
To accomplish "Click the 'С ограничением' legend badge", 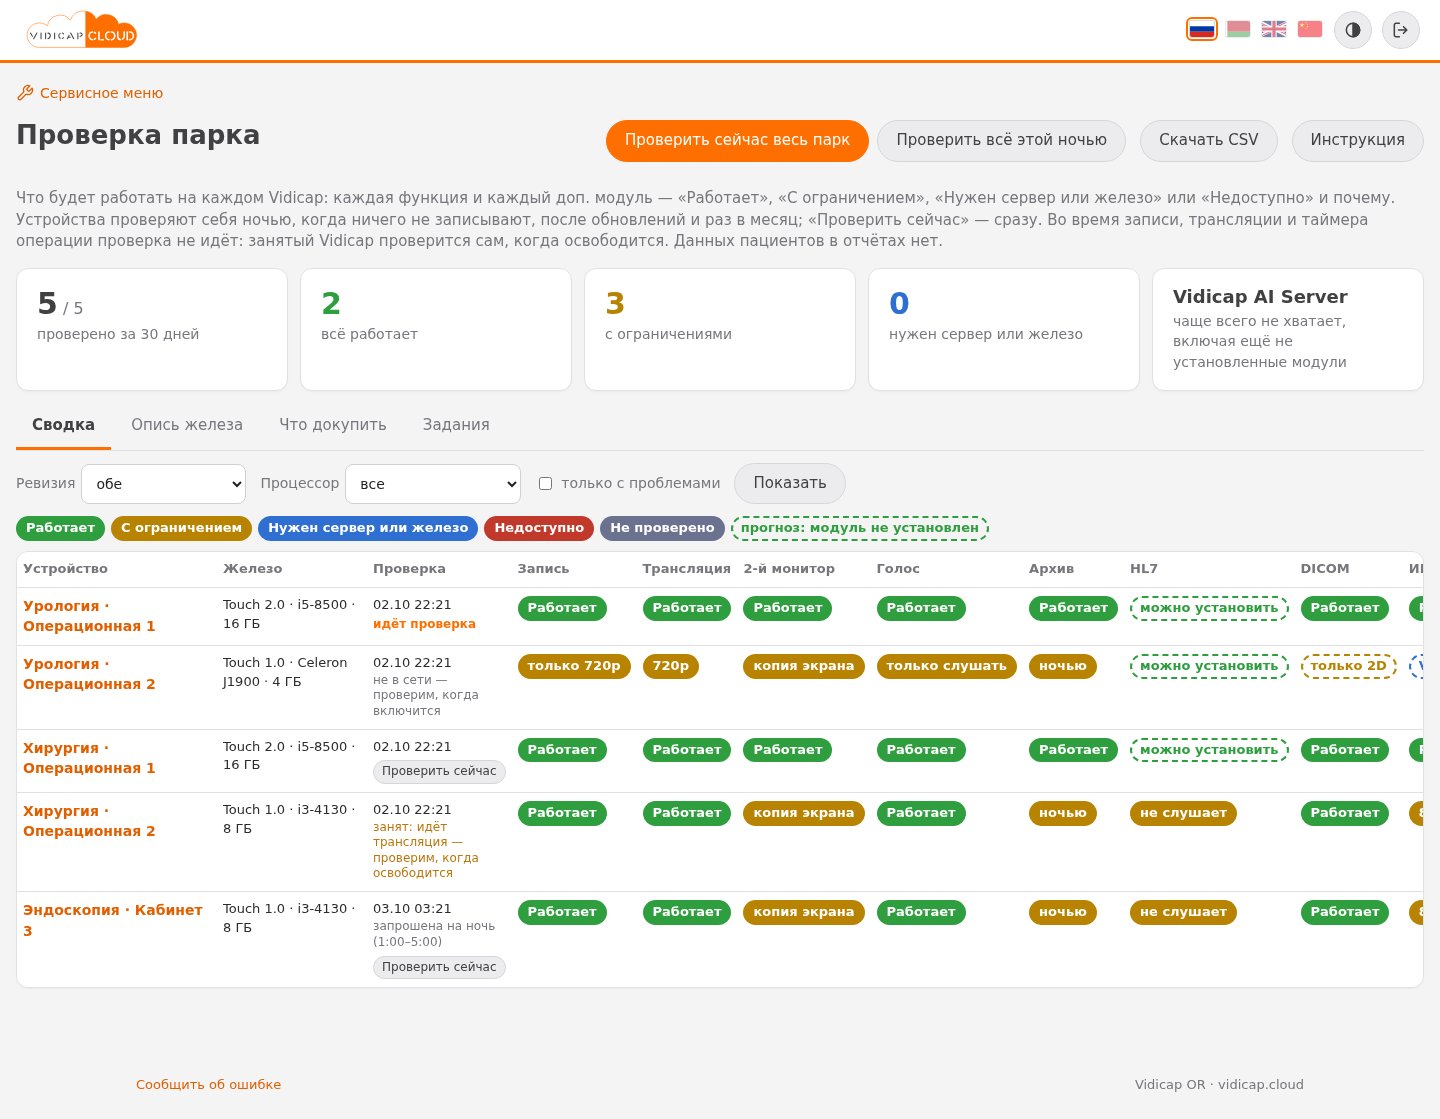I will pos(181,528).
